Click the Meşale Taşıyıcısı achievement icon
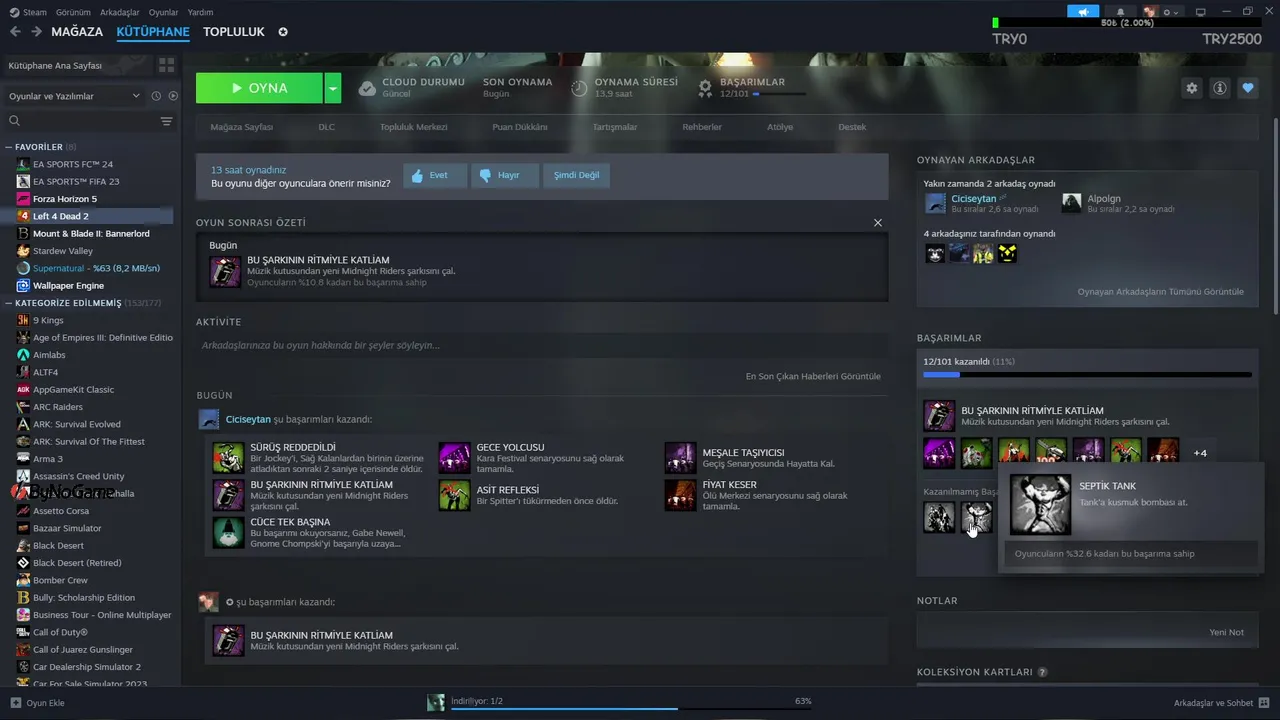Screen dimensions: 1280x720 [x=681, y=457]
